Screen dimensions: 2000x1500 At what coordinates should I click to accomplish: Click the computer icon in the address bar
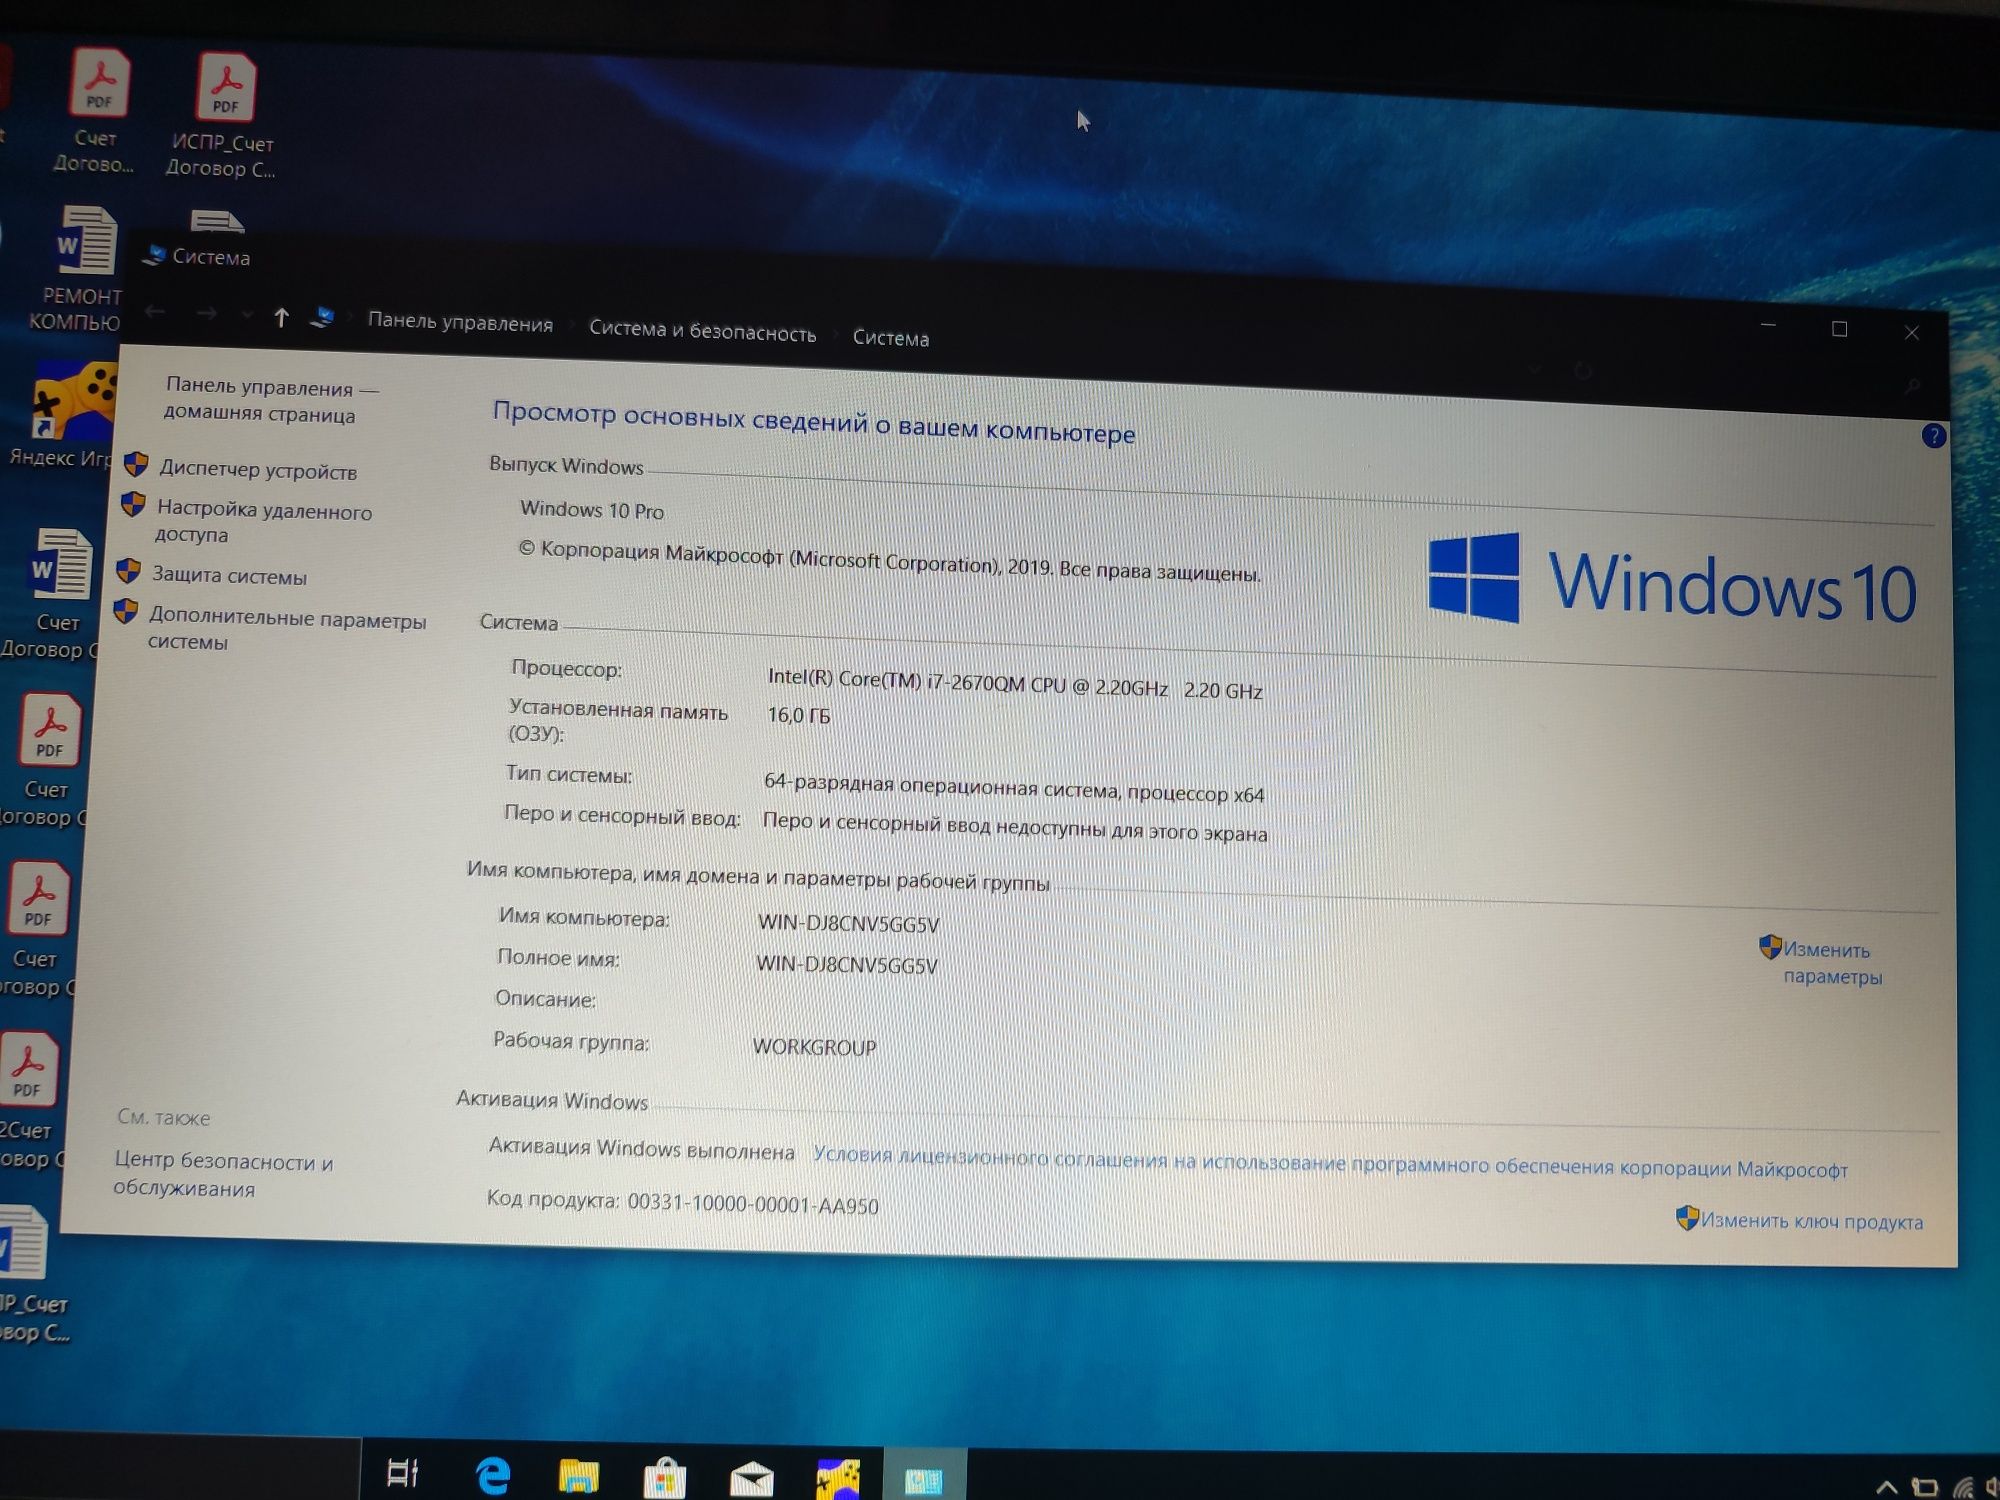322,318
